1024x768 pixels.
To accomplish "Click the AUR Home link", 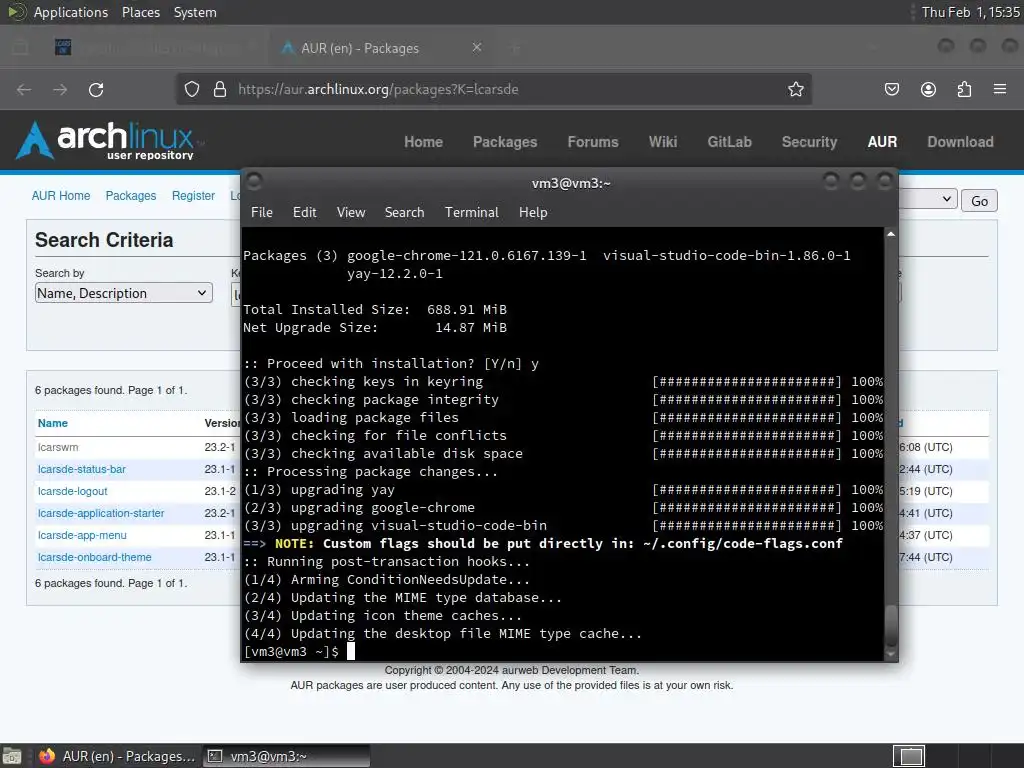I will [61, 196].
